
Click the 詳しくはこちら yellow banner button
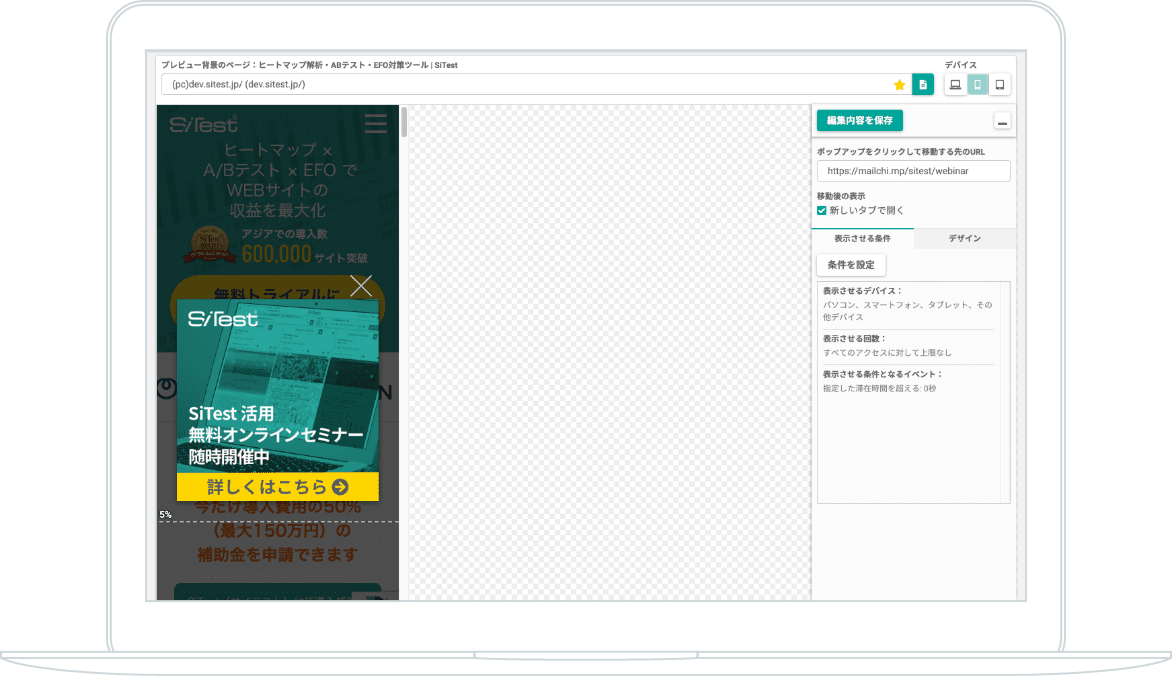coord(277,487)
